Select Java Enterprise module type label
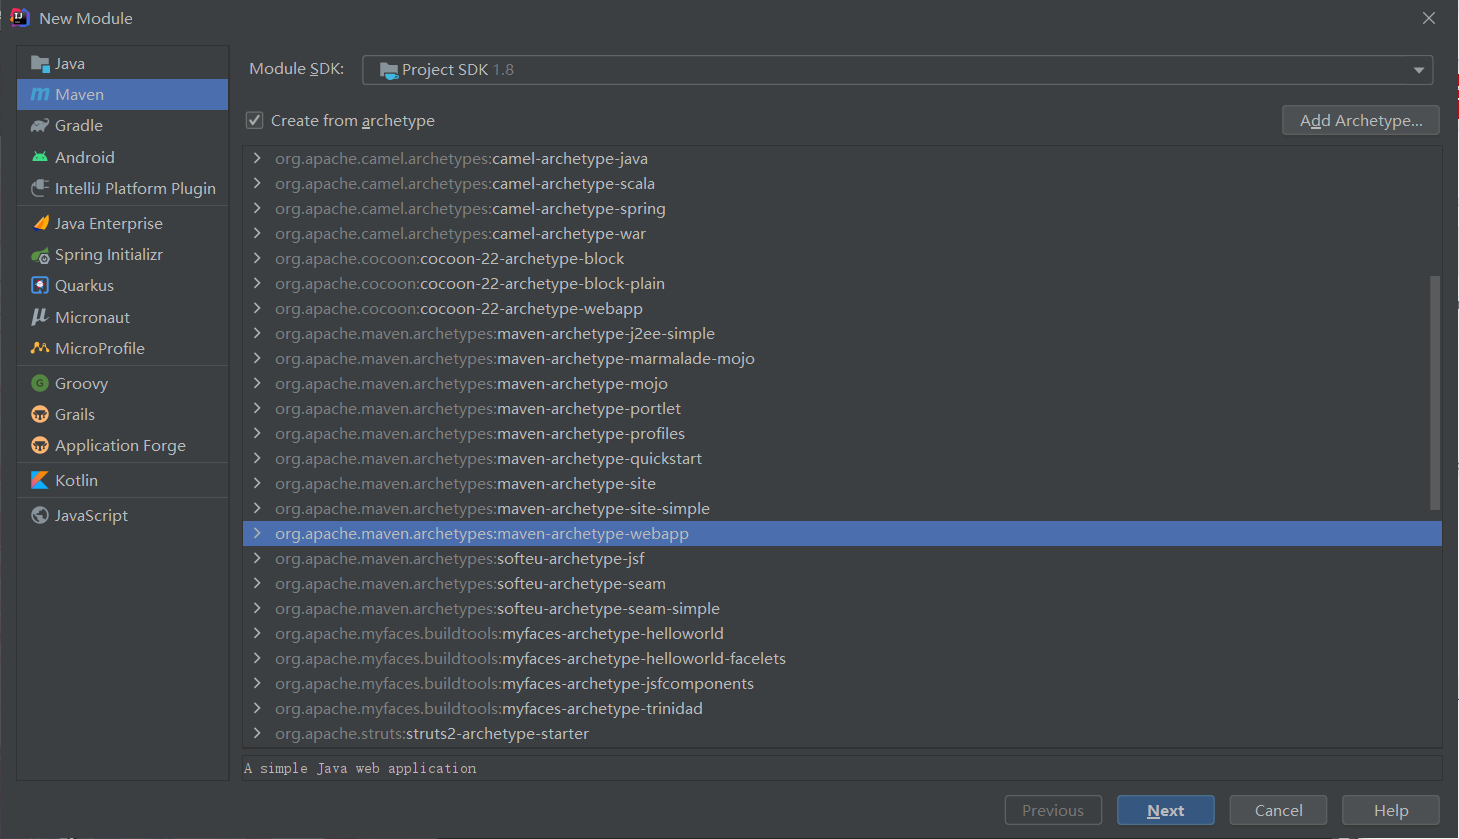The image size is (1459, 839). point(109,224)
